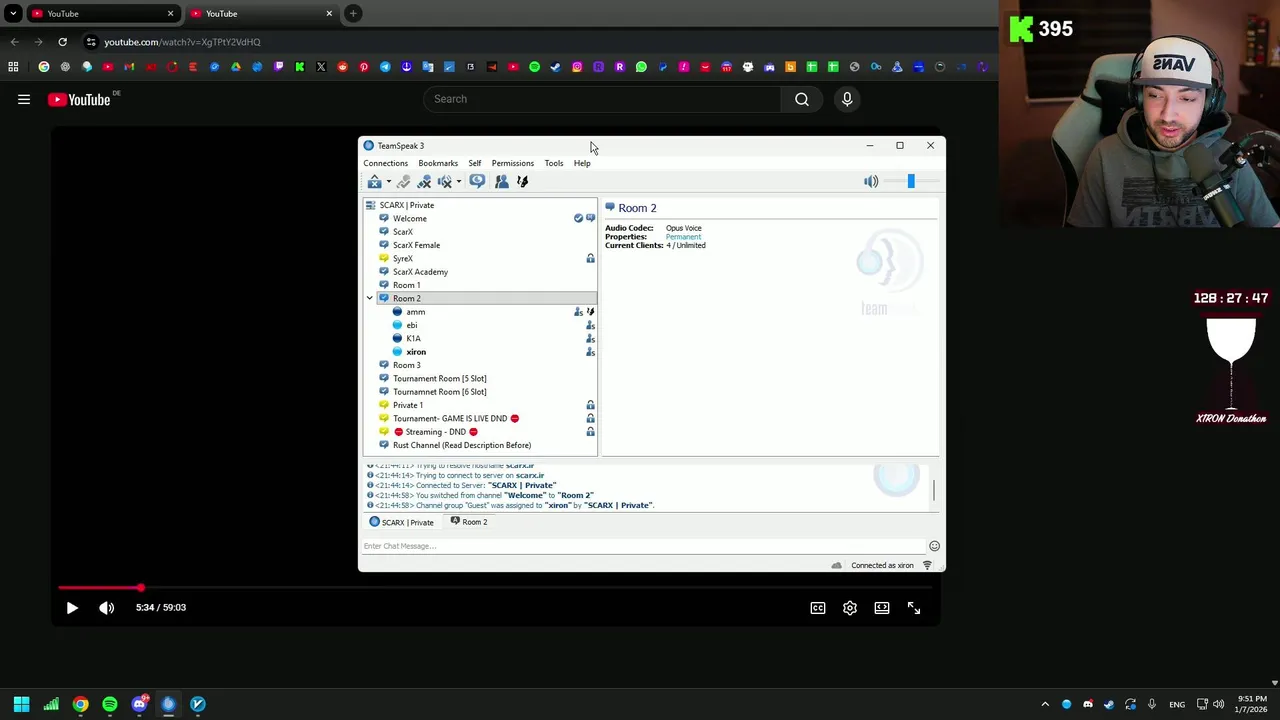The height and width of the screenshot is (720, 1280).
Task: Play the YouTube video
Action: click(72, 608)
